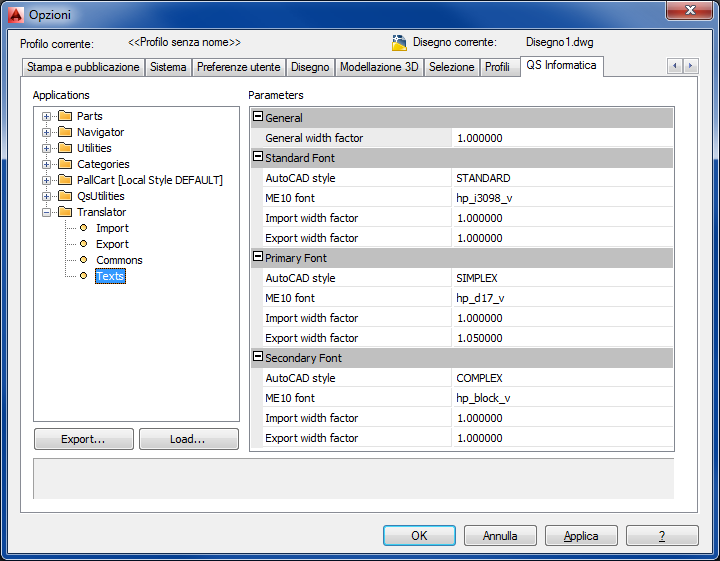This screenshot has width=720, height=561.
Task: Edit the ME10 font value hp_d17_v
Action: pyautogui.click(x=562, y=298)
